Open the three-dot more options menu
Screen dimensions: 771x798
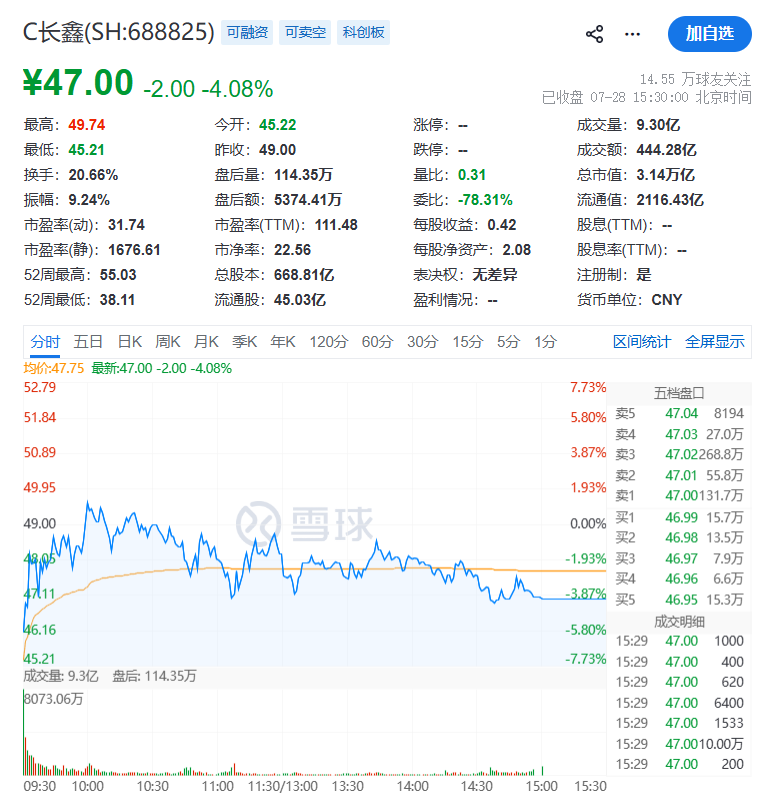(632, 34)
